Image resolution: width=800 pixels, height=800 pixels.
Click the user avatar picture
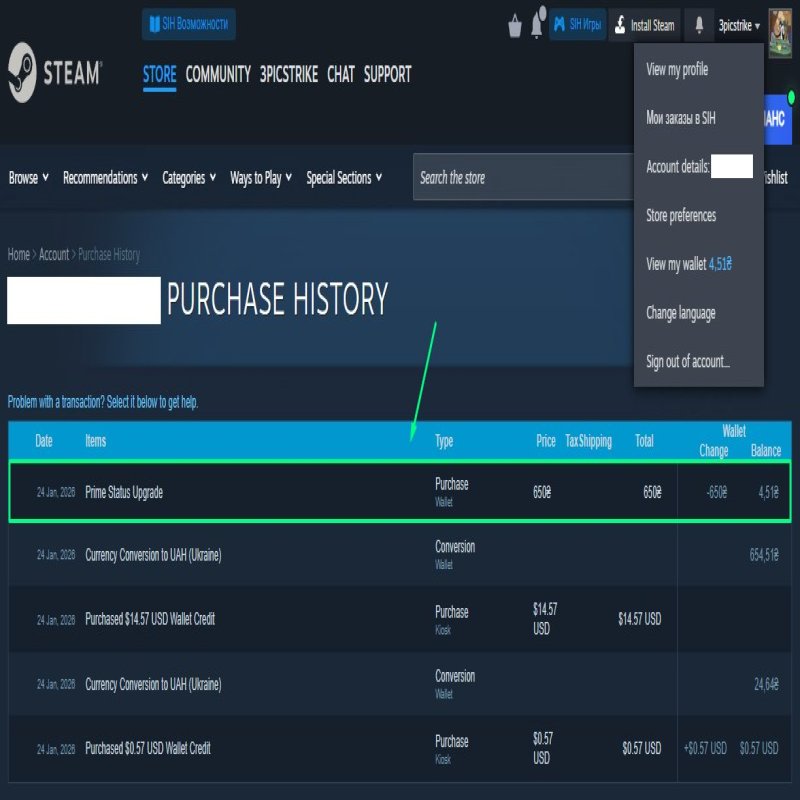click(779, 26)
